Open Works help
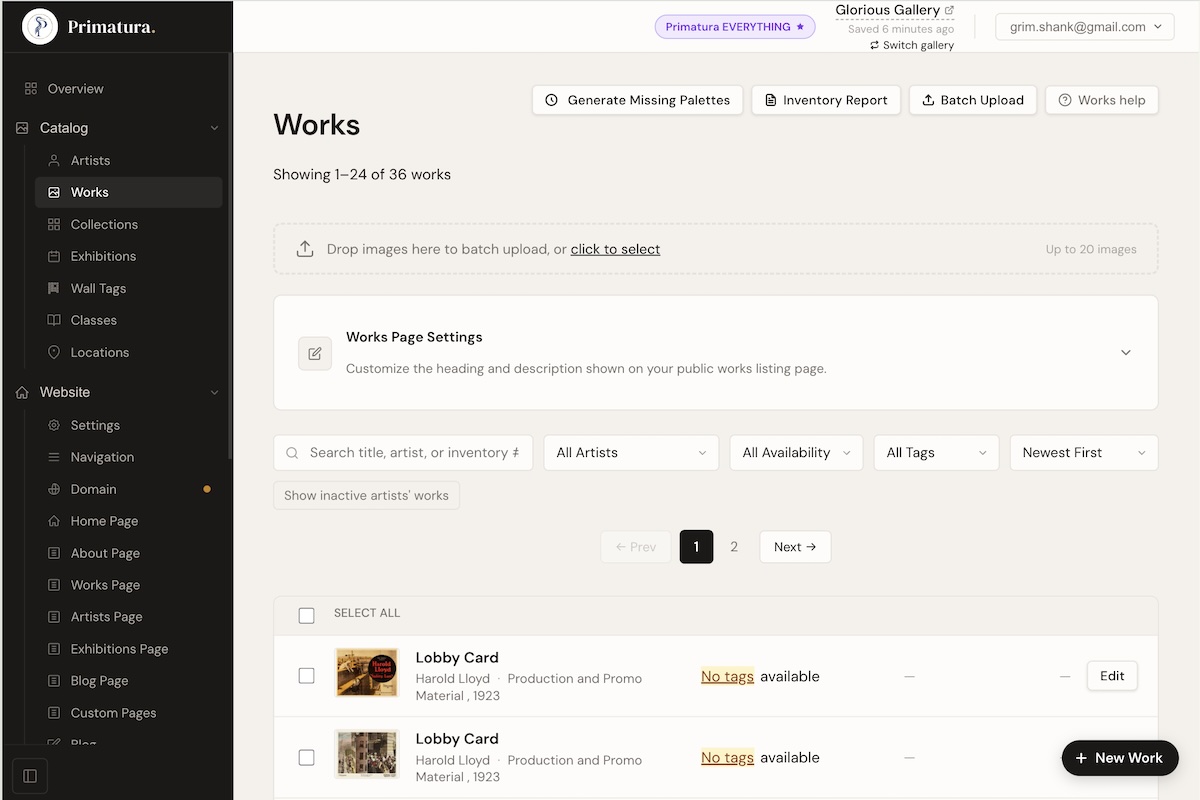The width and height of the screenshot is (1200, 800). (1102, 100)
